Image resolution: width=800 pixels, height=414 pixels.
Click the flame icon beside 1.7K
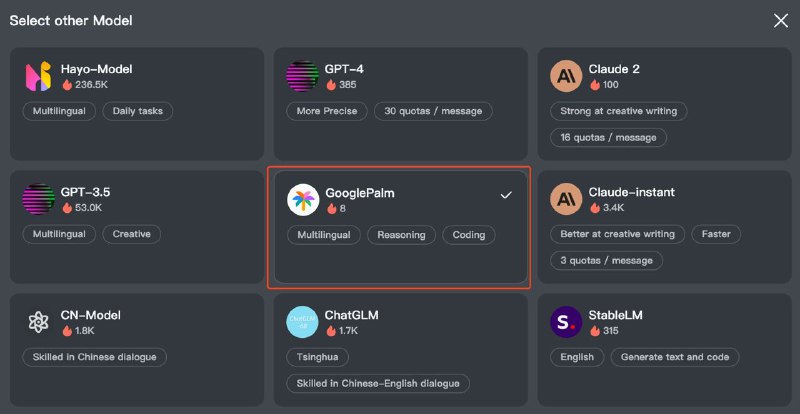pos(331,331)
